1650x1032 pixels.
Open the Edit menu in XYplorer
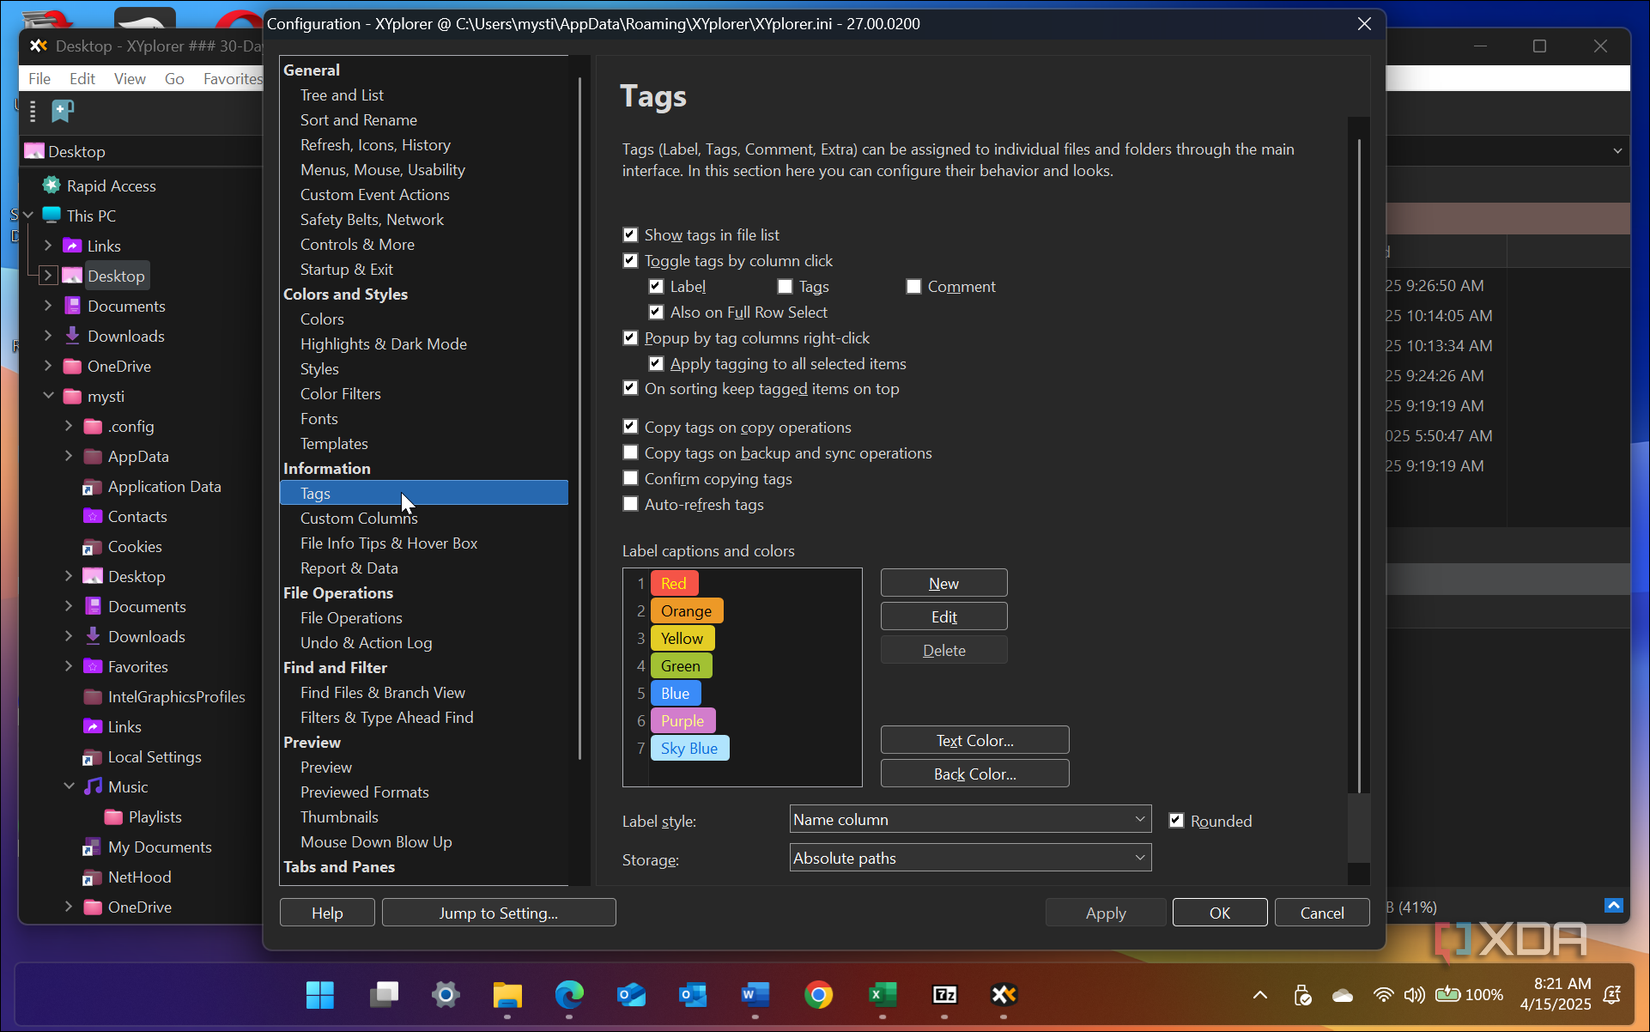click(82, 78)
